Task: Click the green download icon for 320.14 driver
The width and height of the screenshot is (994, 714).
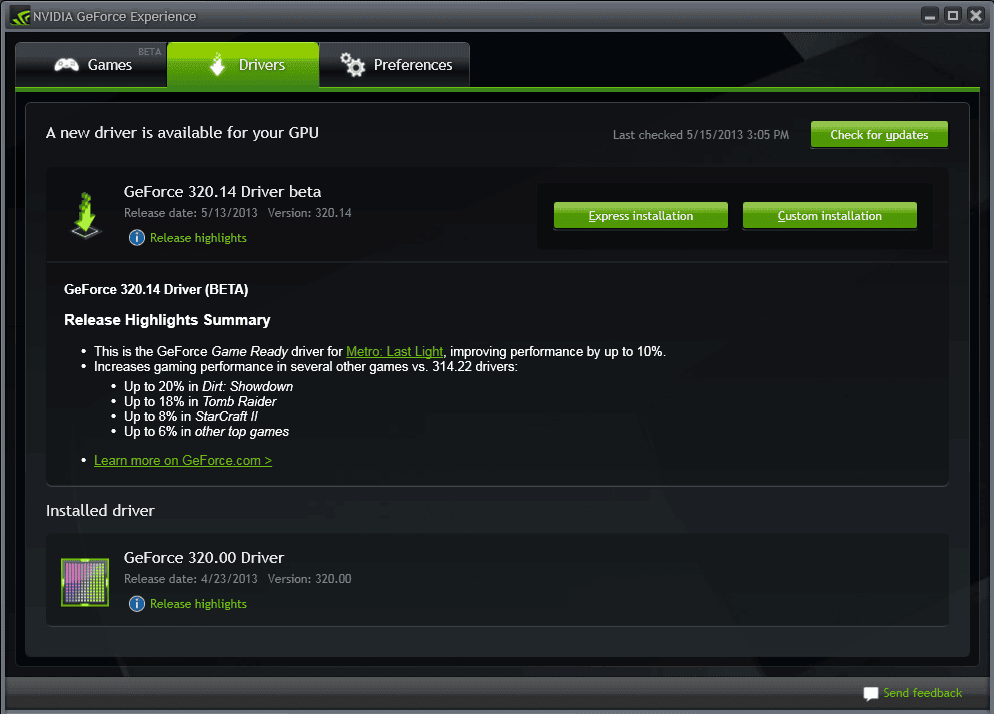Action: tap(86, 216)
